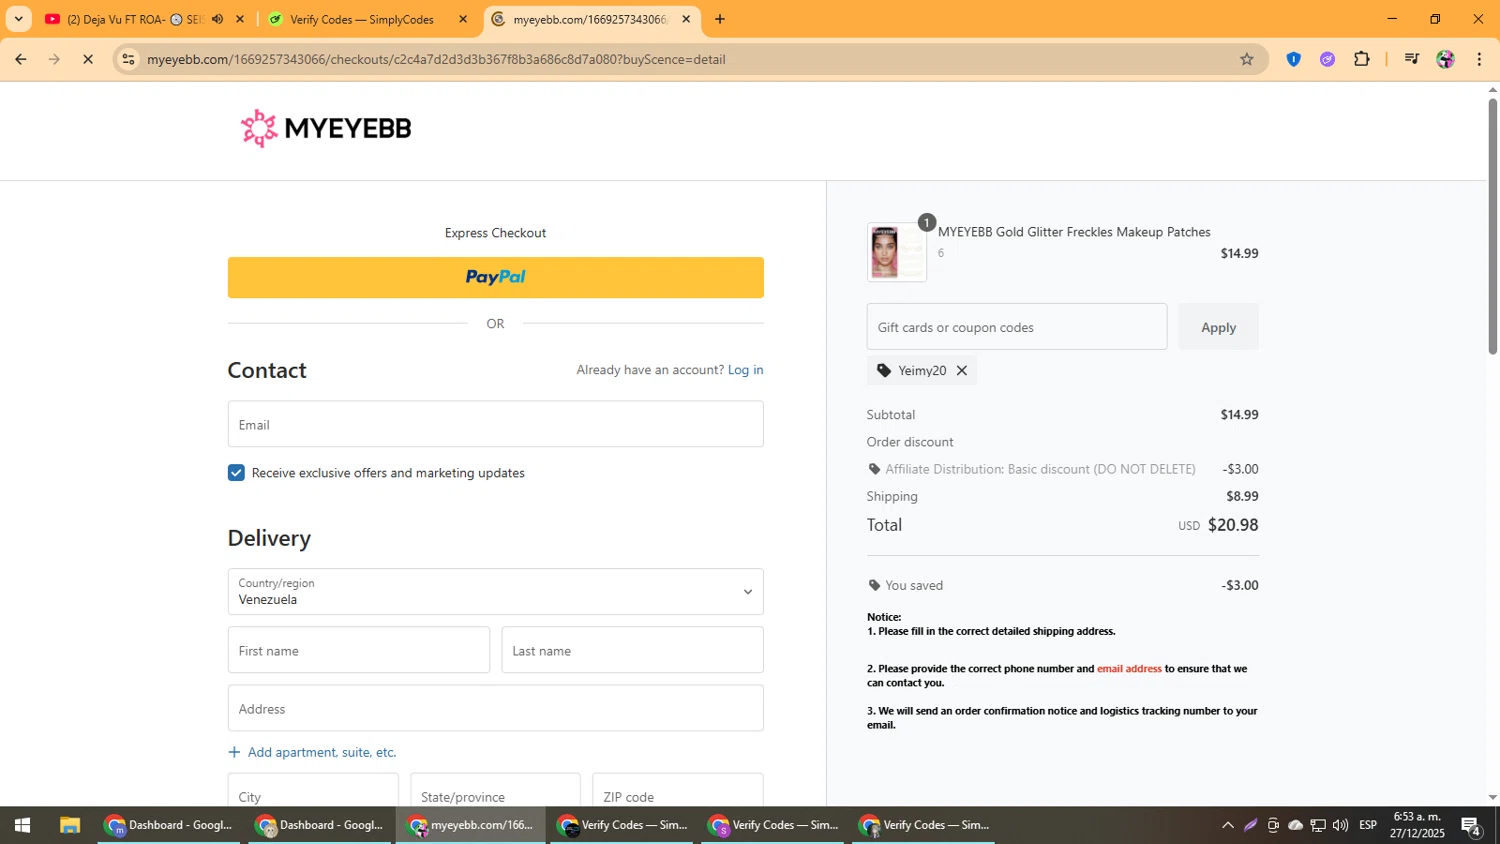Open the Chrome profile avatar

coord(1445,59)
